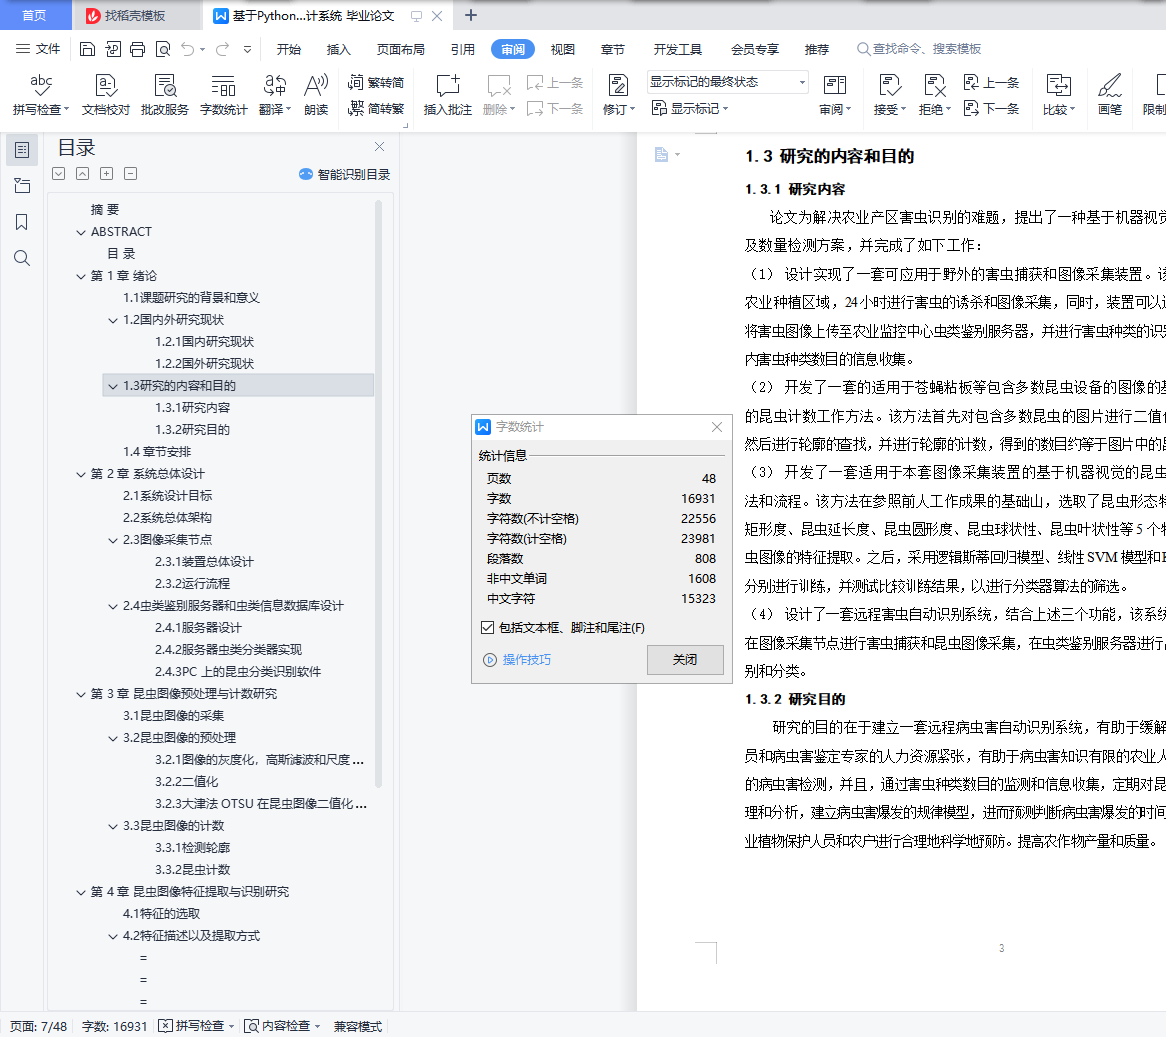Select 4.1特征的选取 in outline
The height and width of the screenshot is (1037, 1166).
pos(161,914)
